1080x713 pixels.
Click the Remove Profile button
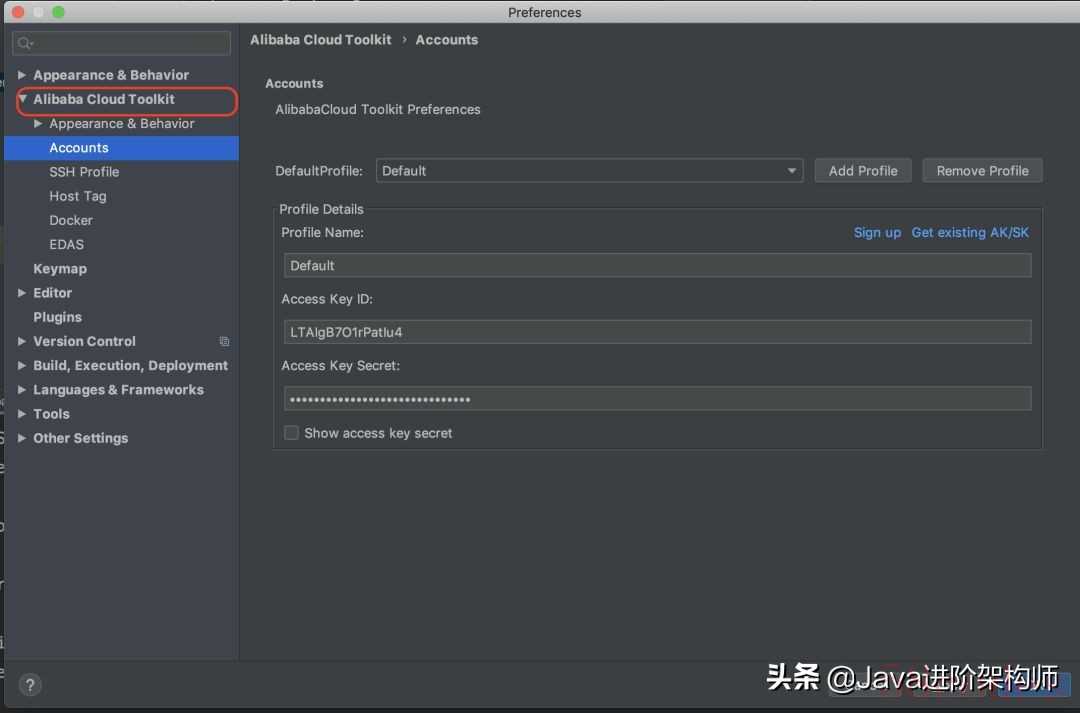pyautogui.click(x=982, y=171)
